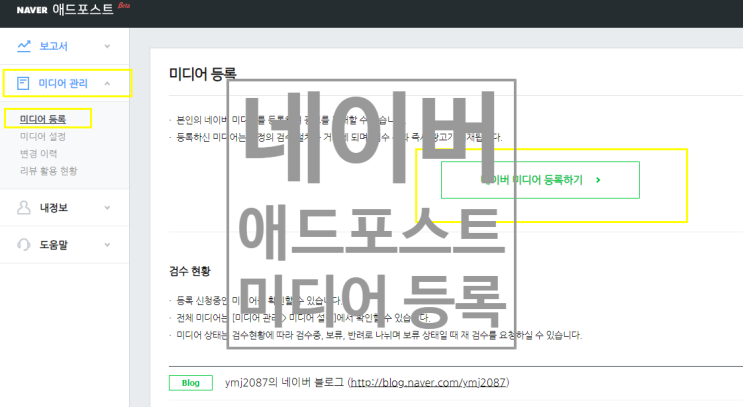Open the 미디어 관리 sidebar menu
Image resolution: width=743 pixels, height=407 pixels.
(64, 83)
